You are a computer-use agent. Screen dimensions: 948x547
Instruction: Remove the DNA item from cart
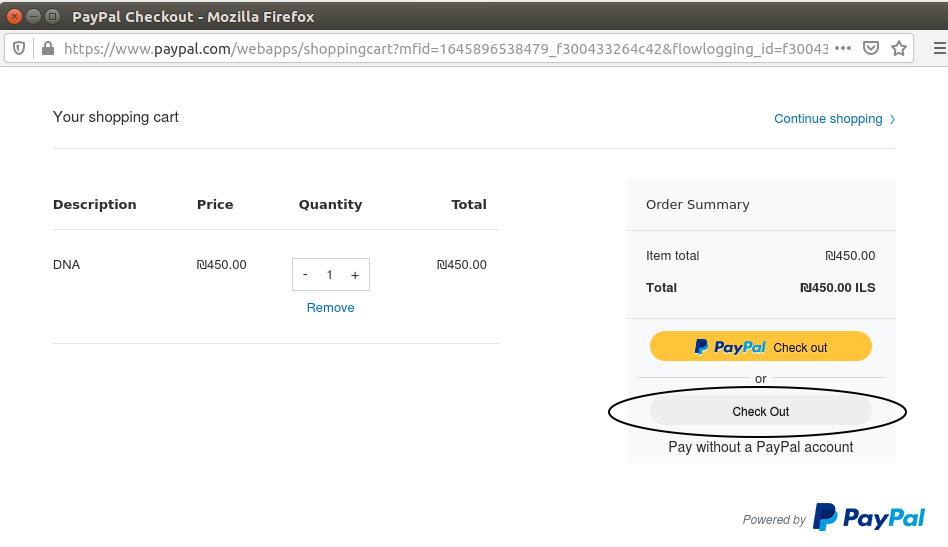(x=330, y=308)
